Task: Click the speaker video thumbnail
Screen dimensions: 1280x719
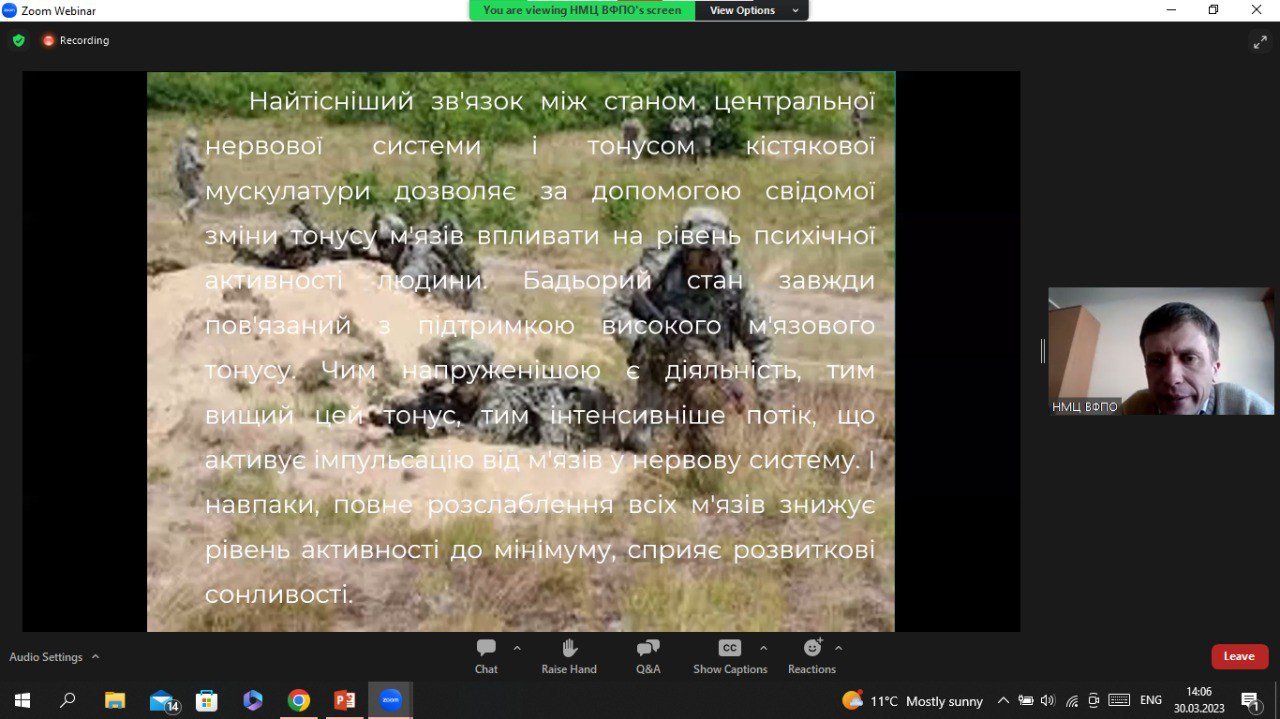Action: coord(1161,351)
